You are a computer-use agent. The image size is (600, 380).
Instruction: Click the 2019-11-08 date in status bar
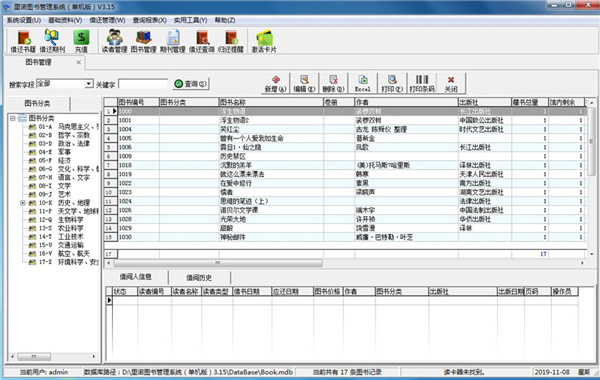coord(552,372)
